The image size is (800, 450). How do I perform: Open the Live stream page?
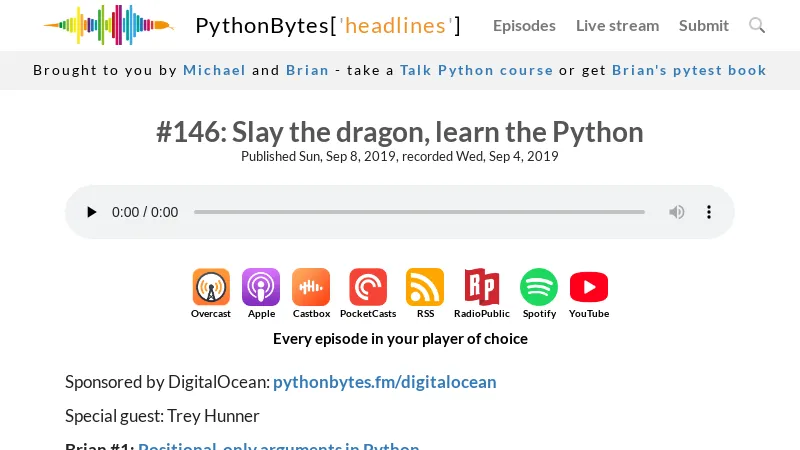click(617, 25)
